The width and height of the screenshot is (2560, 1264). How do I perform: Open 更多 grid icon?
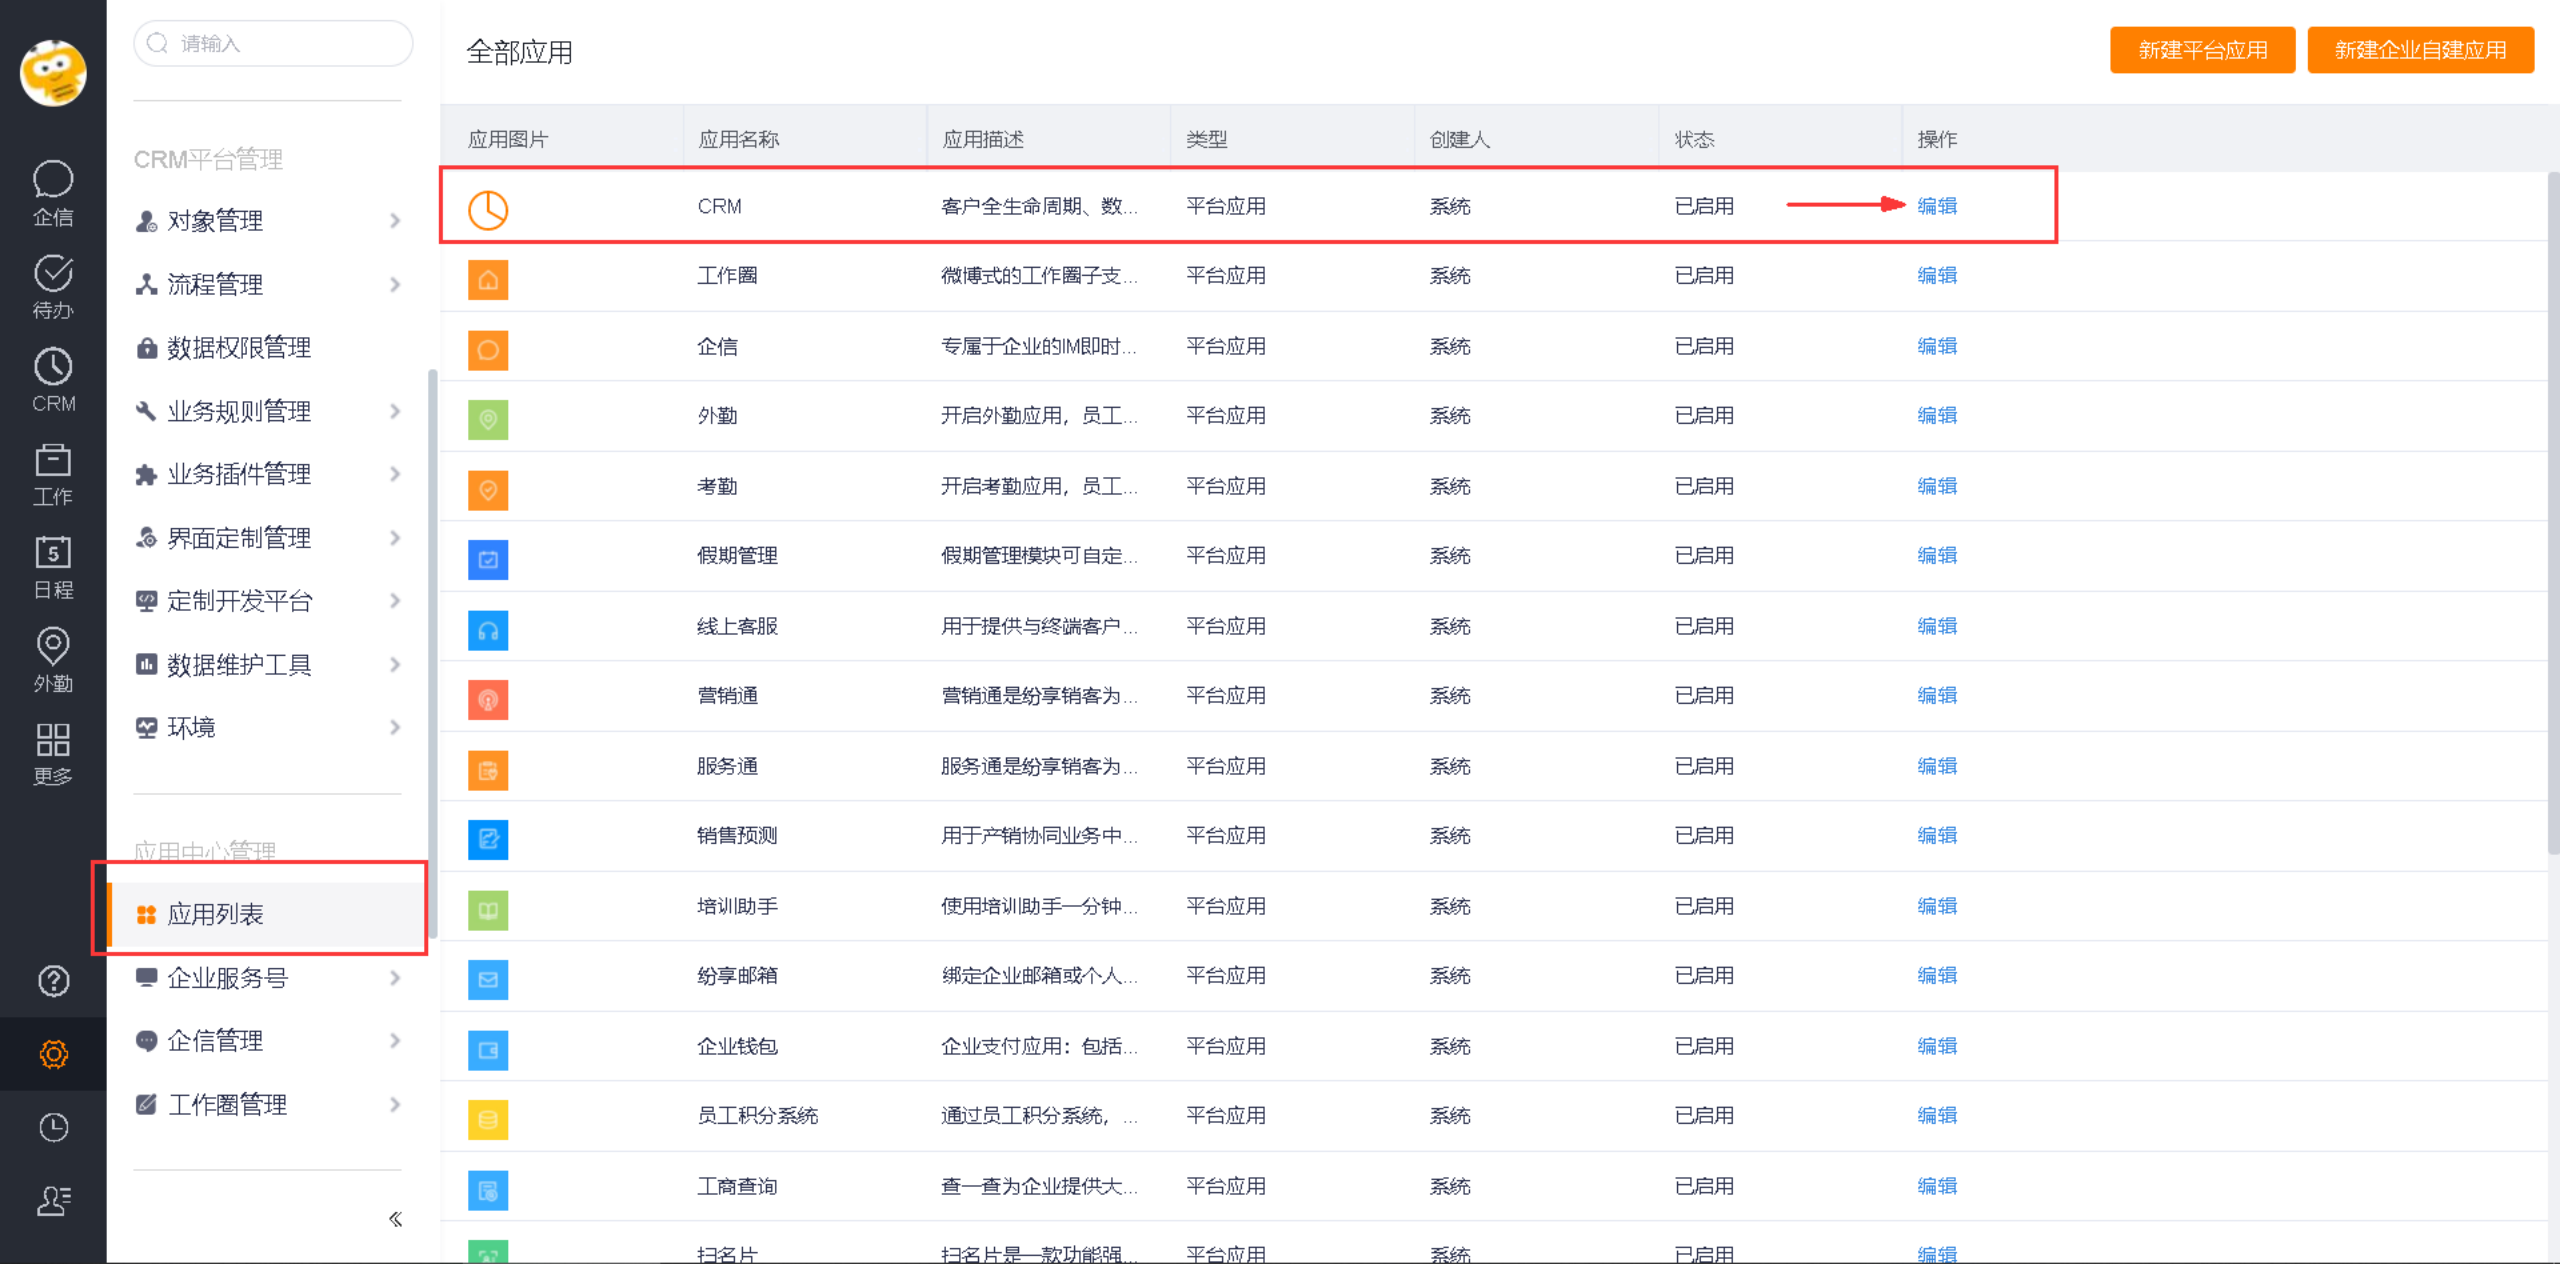(53, 753)
